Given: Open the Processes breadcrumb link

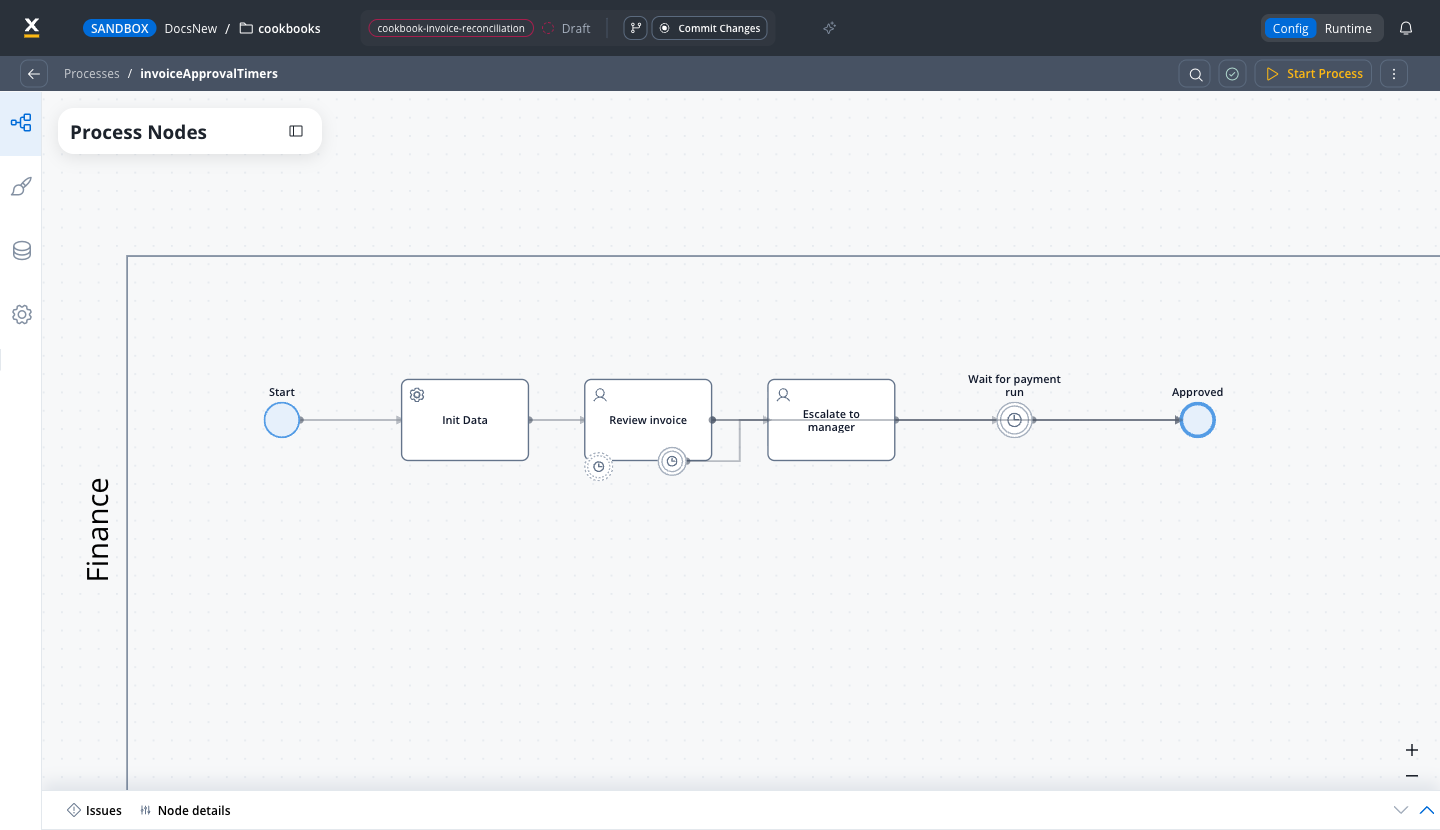Looking at the screenshot, I should point(92,74).
